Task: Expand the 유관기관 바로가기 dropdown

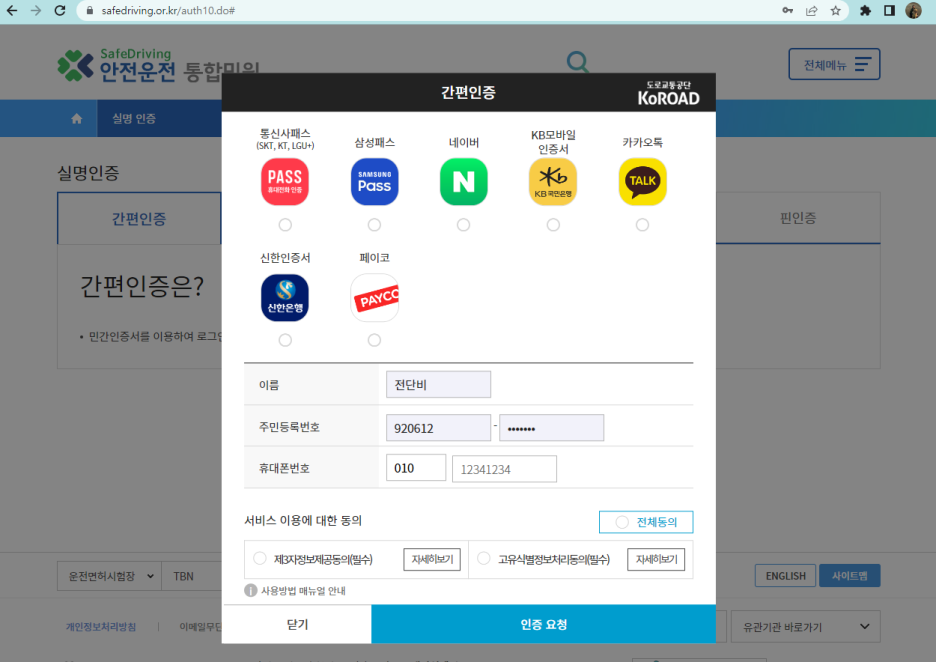Action: (805, 627)
